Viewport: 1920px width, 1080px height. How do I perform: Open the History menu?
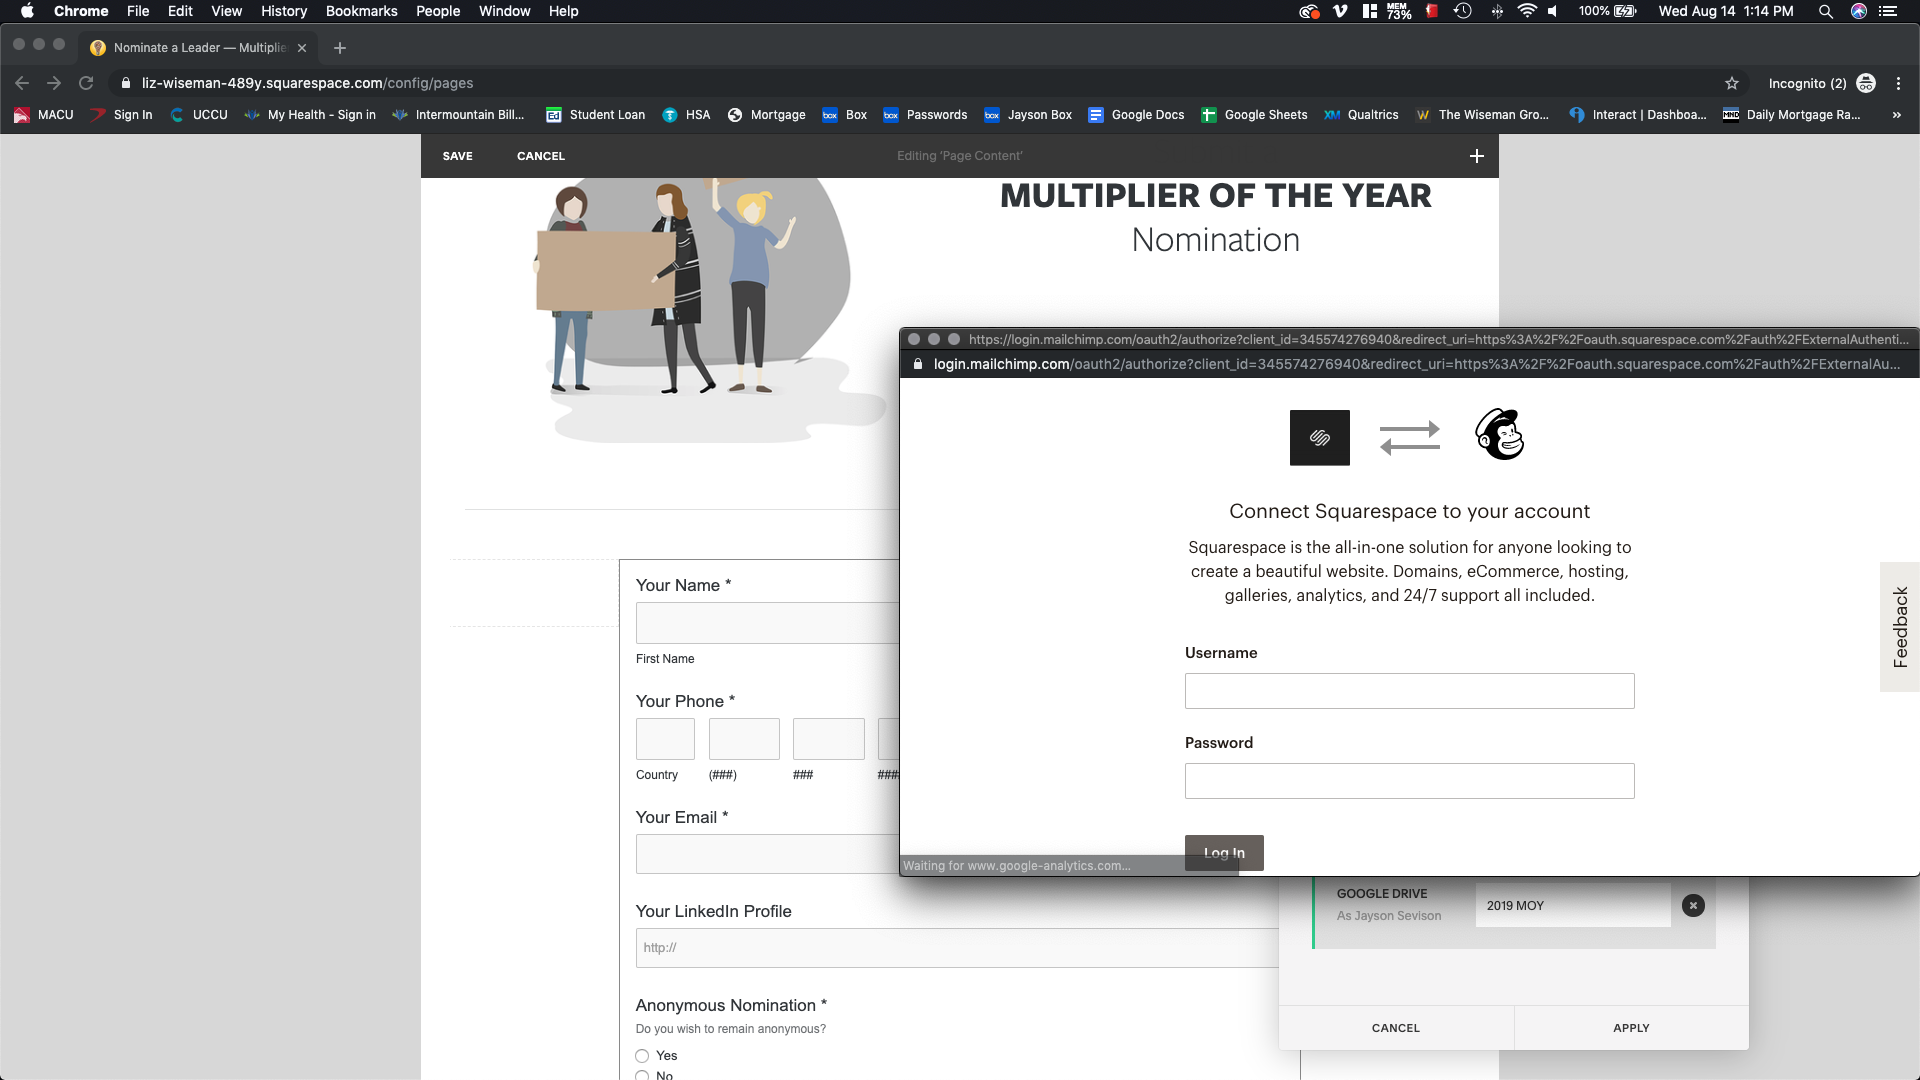(284, 11)
